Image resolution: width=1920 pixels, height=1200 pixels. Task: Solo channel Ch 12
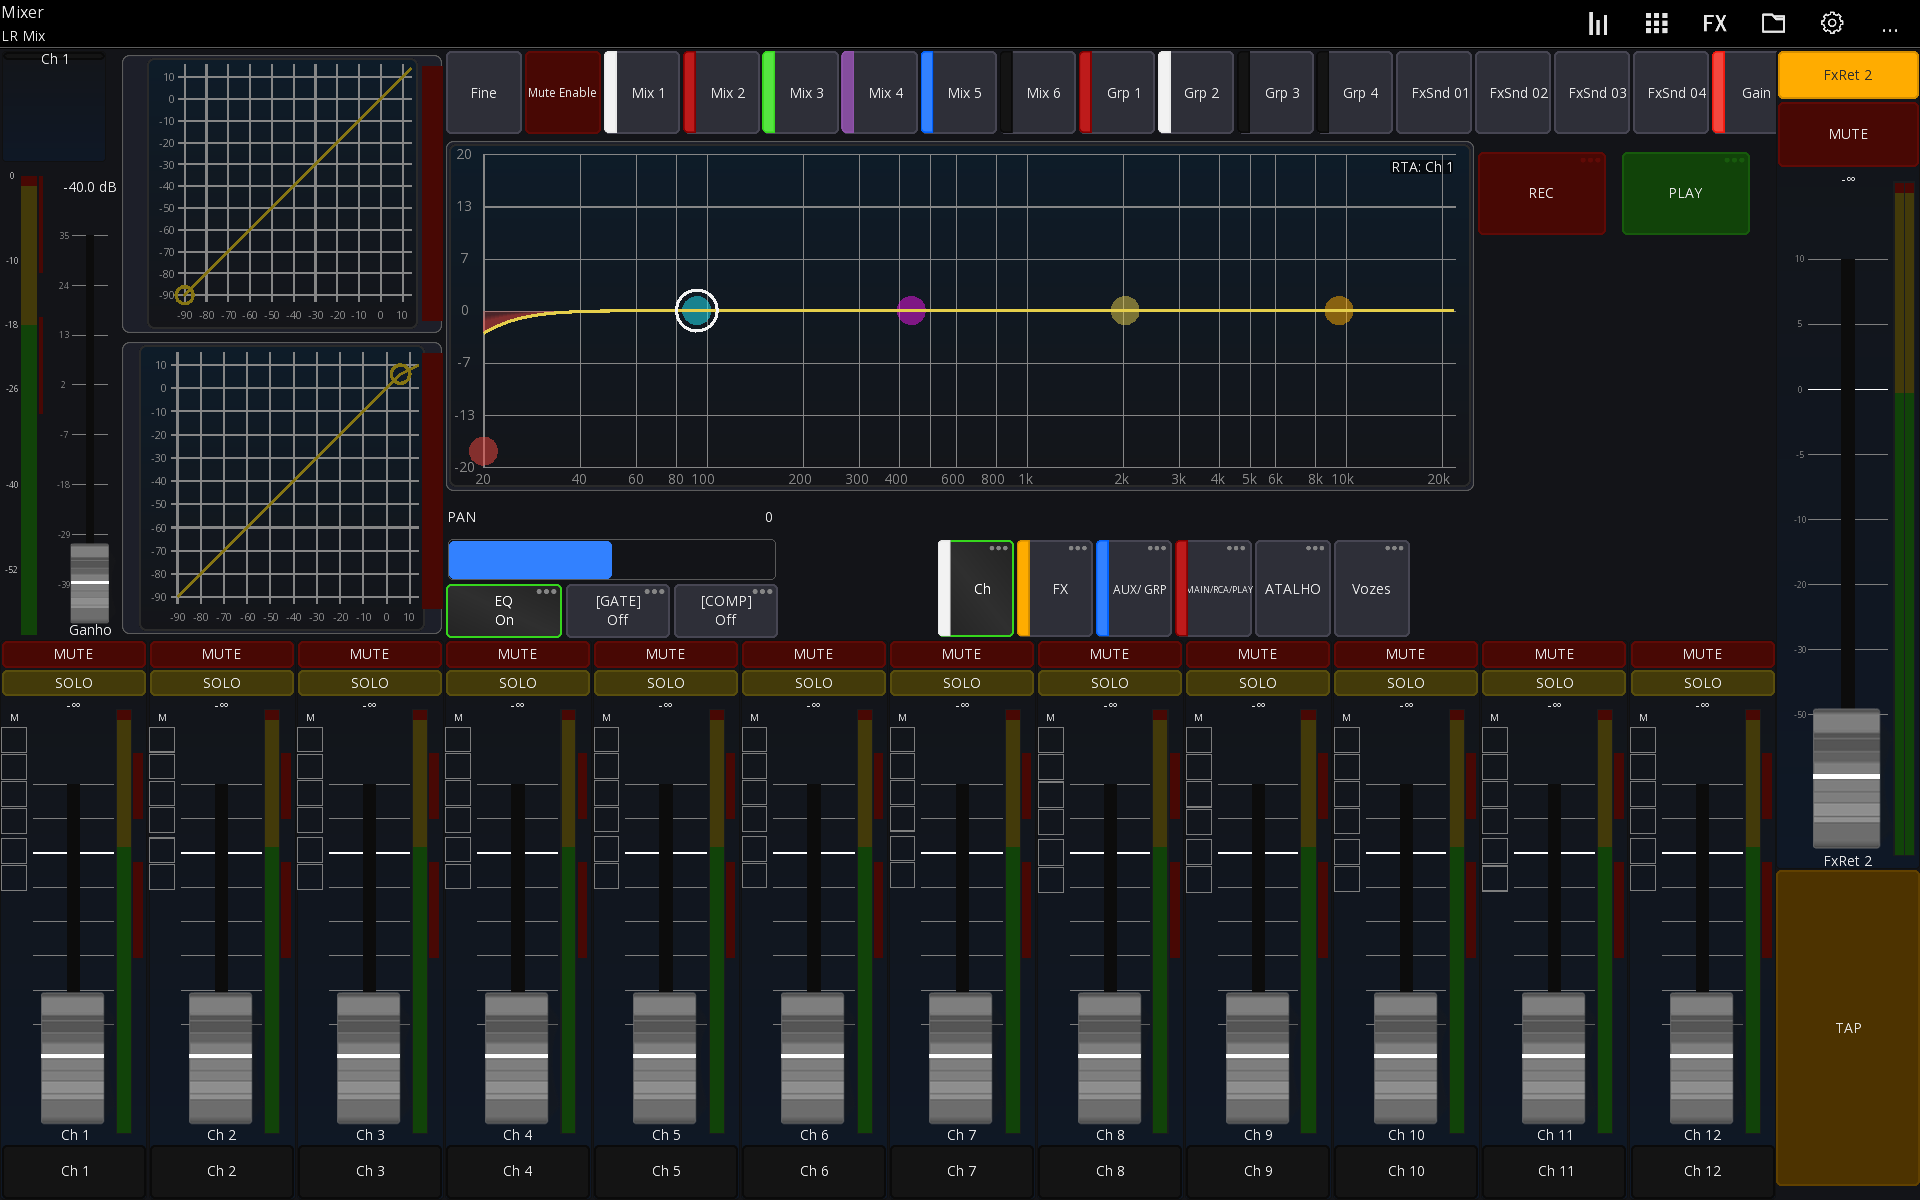point(1702,683)
